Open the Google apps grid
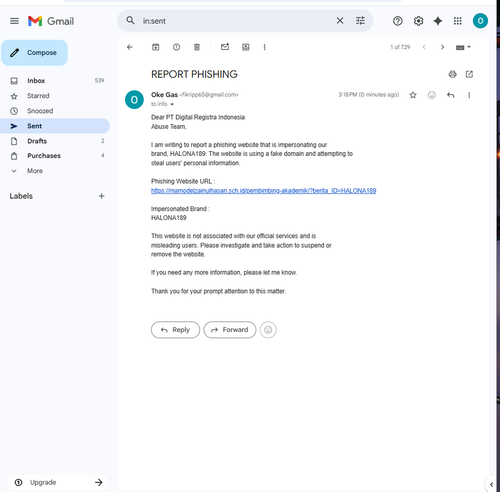 [x=458, y=21]
